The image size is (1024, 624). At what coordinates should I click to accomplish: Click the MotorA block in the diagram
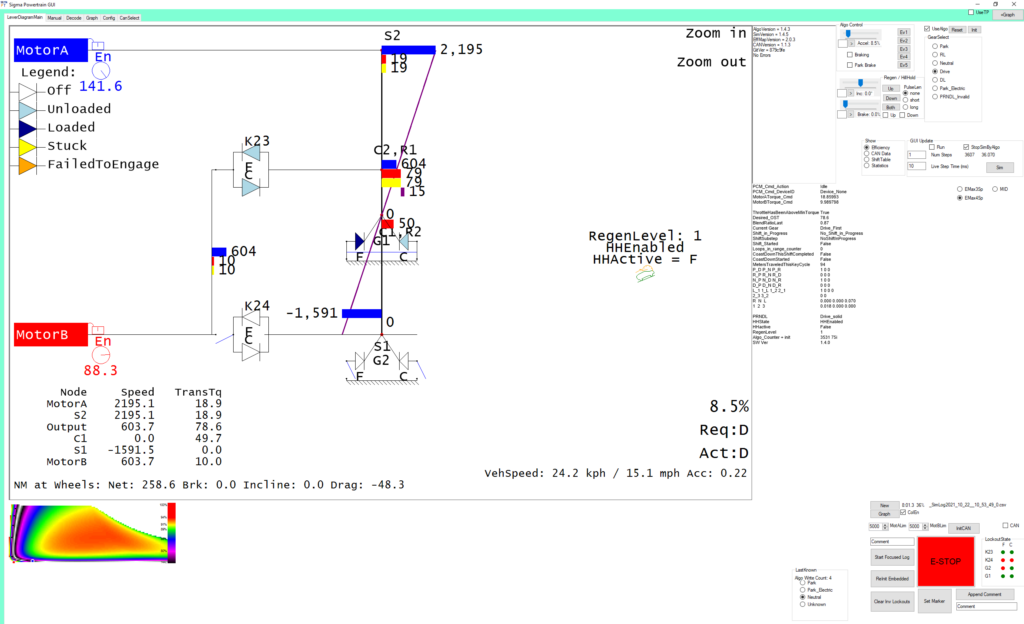[51, 50]
